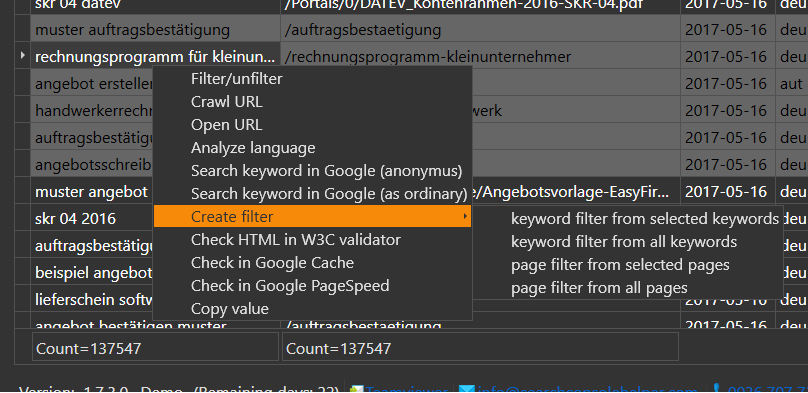This screenshot has width=808, height=393.
Task: Choose Copy value from the menu
Action: tap(312, 309)
